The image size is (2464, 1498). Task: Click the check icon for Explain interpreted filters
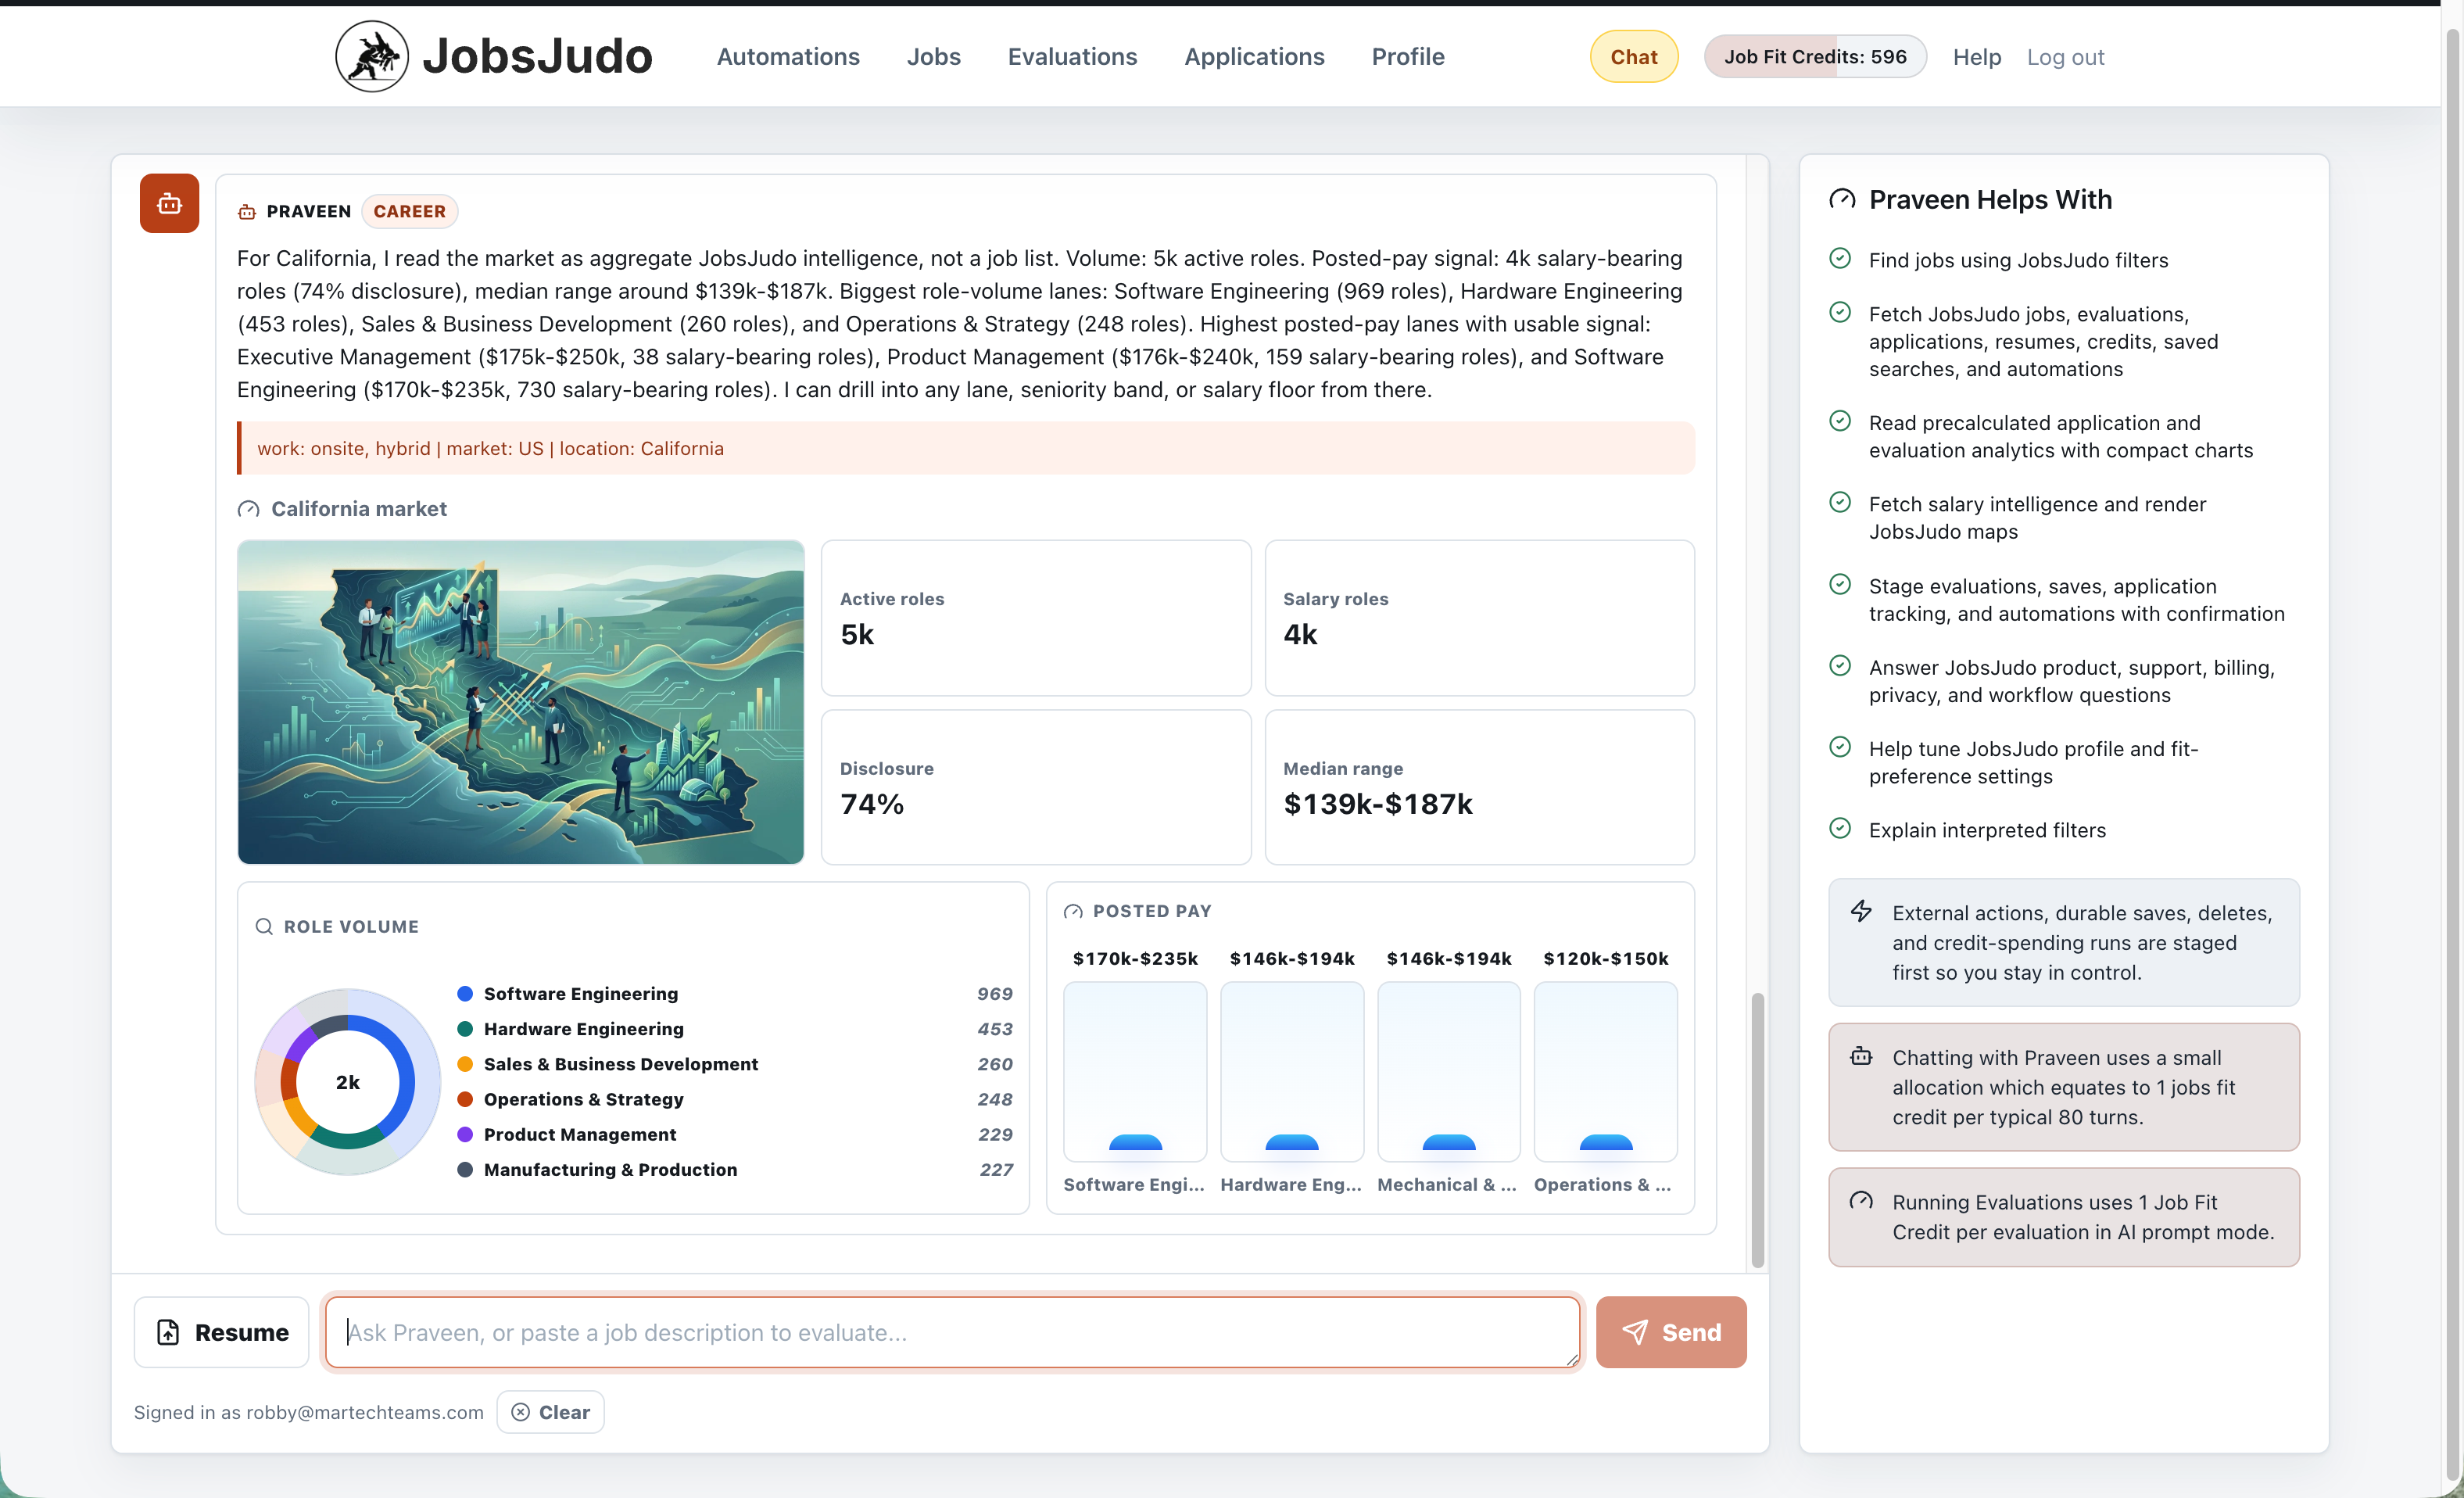pos(1840,828)
